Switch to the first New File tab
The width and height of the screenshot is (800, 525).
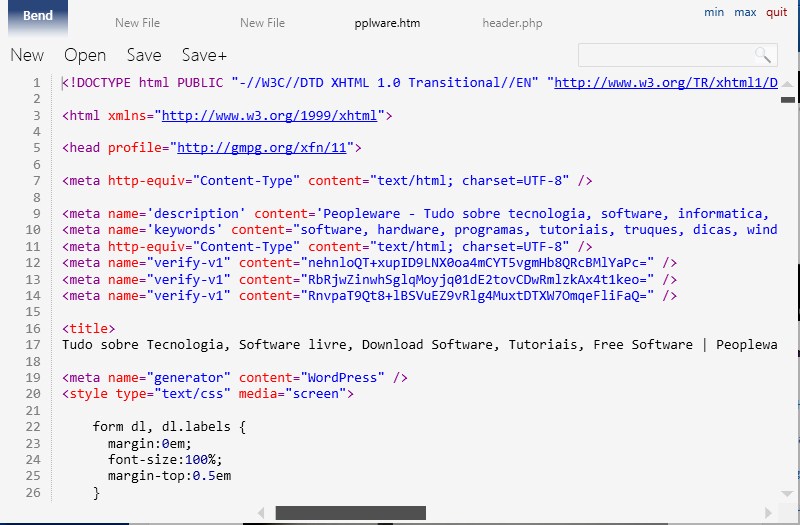click(x=137, y=23)
